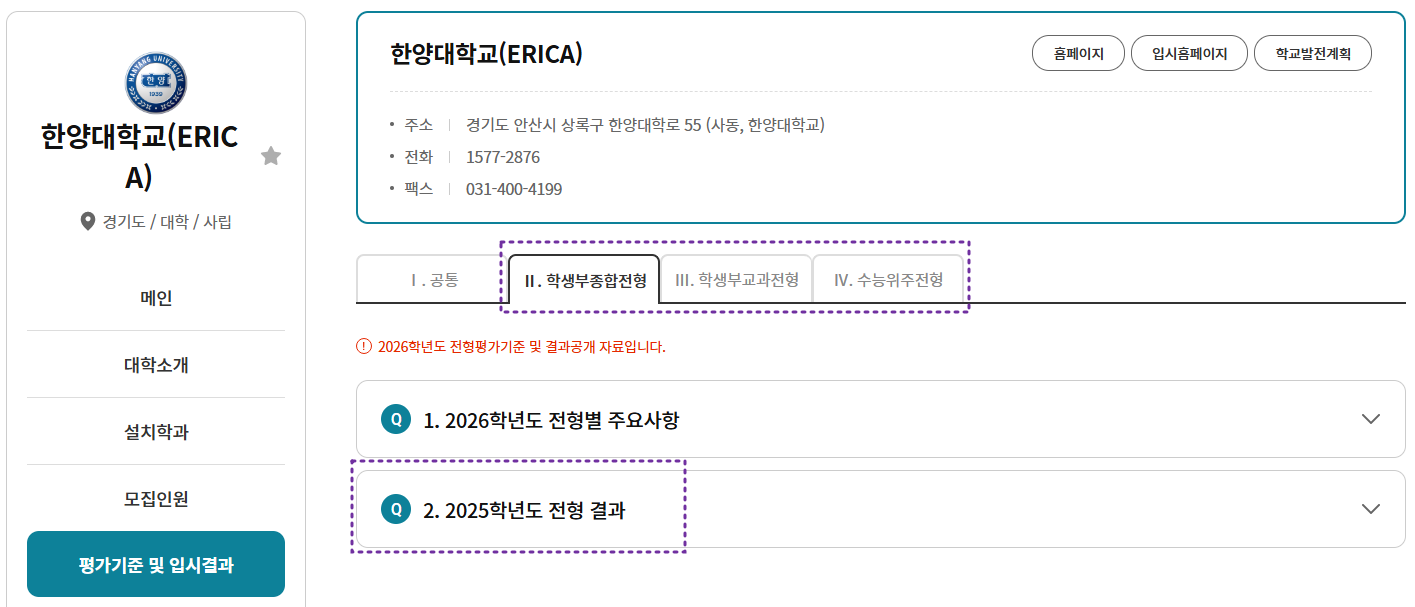Open 모집인원 in the sidebar menu
Image resolution: width=1415 pixels, height=607 pixels.
point(156,498)
